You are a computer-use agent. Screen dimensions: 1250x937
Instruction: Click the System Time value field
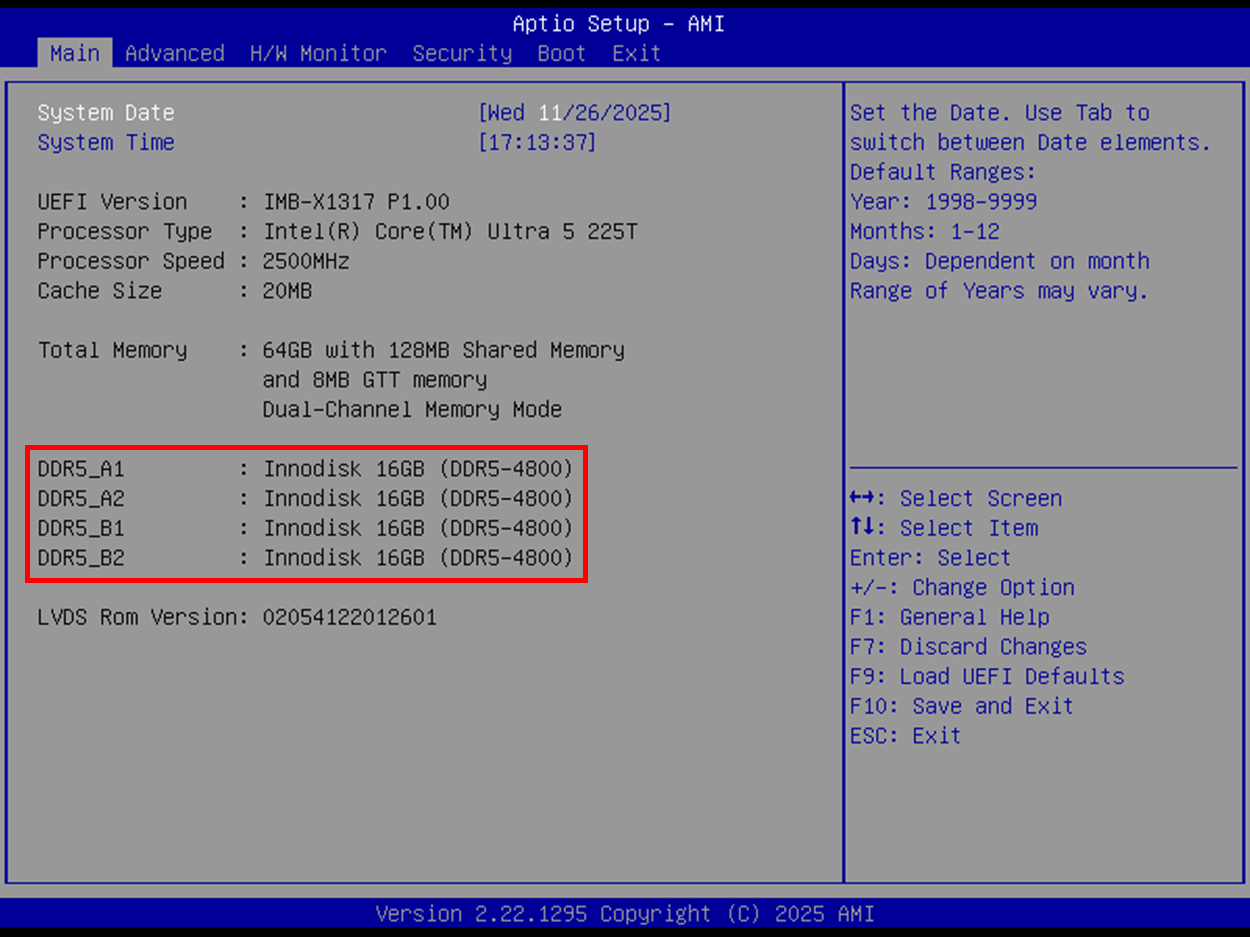(x=537, y=143)
